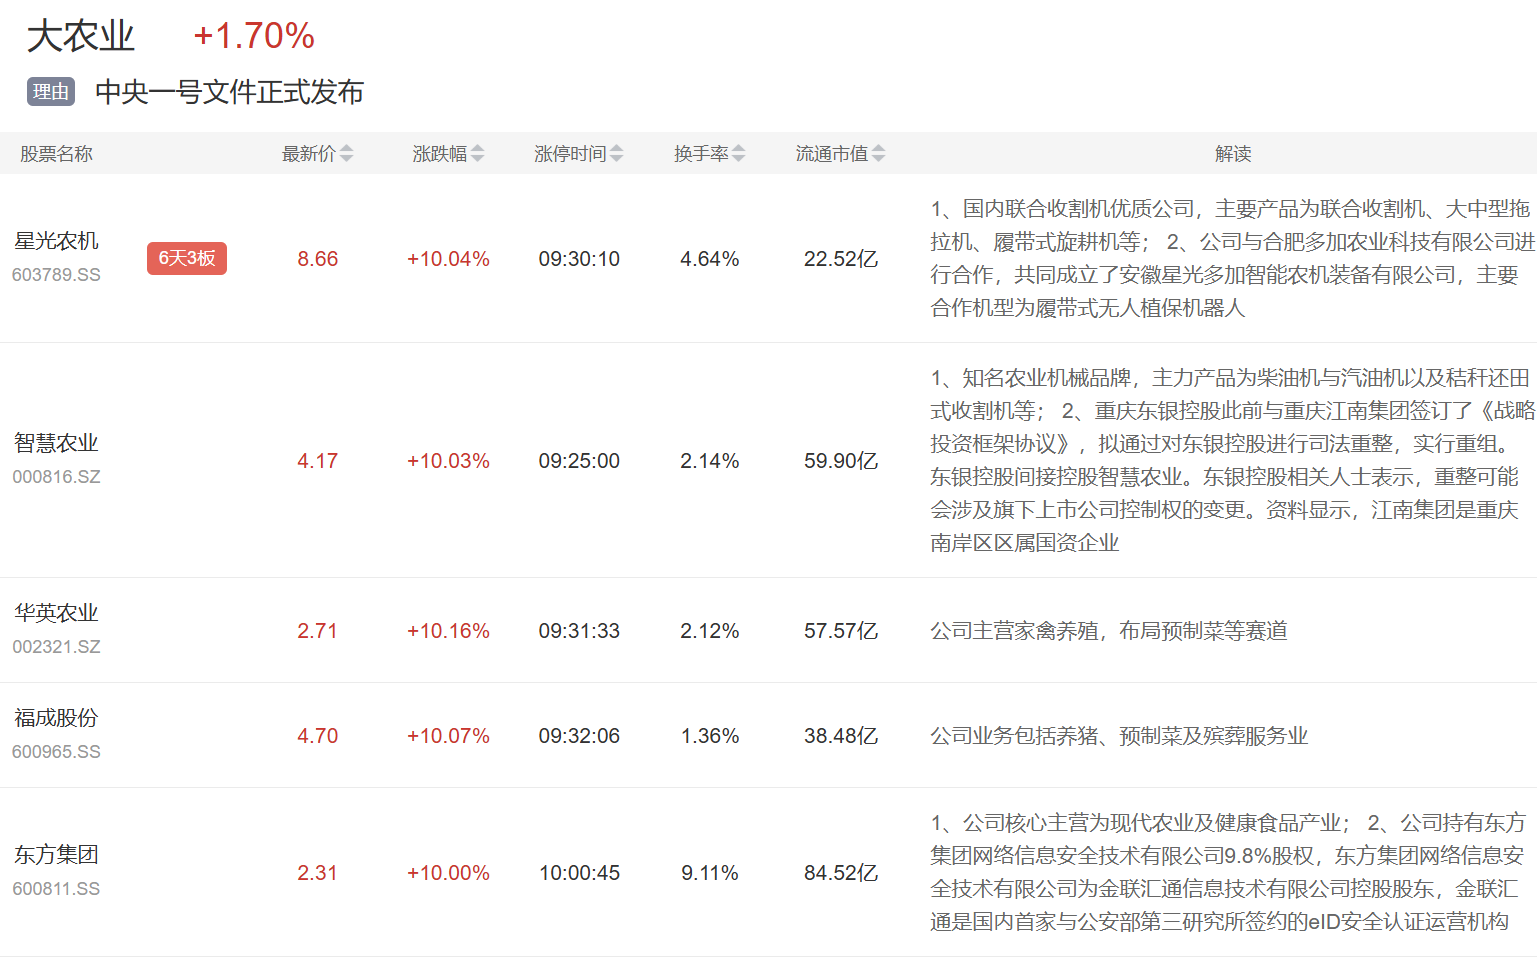The height and width of the screenshot is (958, 1537).
Task: Open the 福成股份 stock page
Action: [x=56, y=718]
